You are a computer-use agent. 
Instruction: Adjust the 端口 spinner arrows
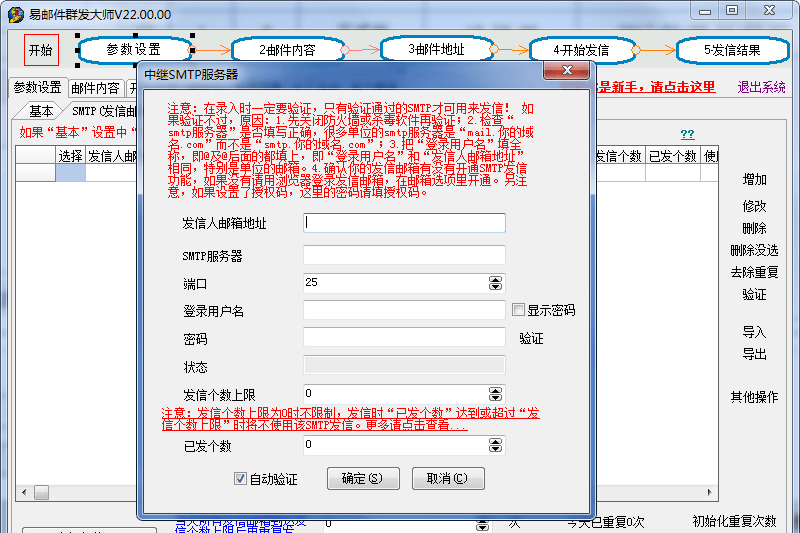(495, 283)
